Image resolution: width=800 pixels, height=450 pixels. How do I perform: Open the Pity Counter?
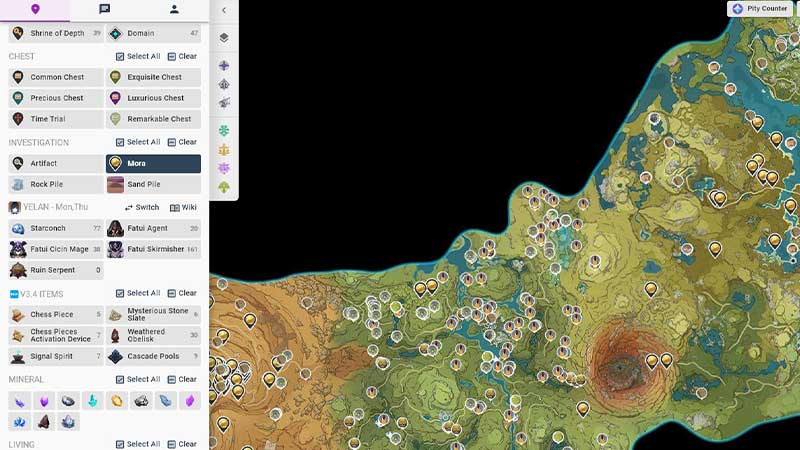[760, 9]
